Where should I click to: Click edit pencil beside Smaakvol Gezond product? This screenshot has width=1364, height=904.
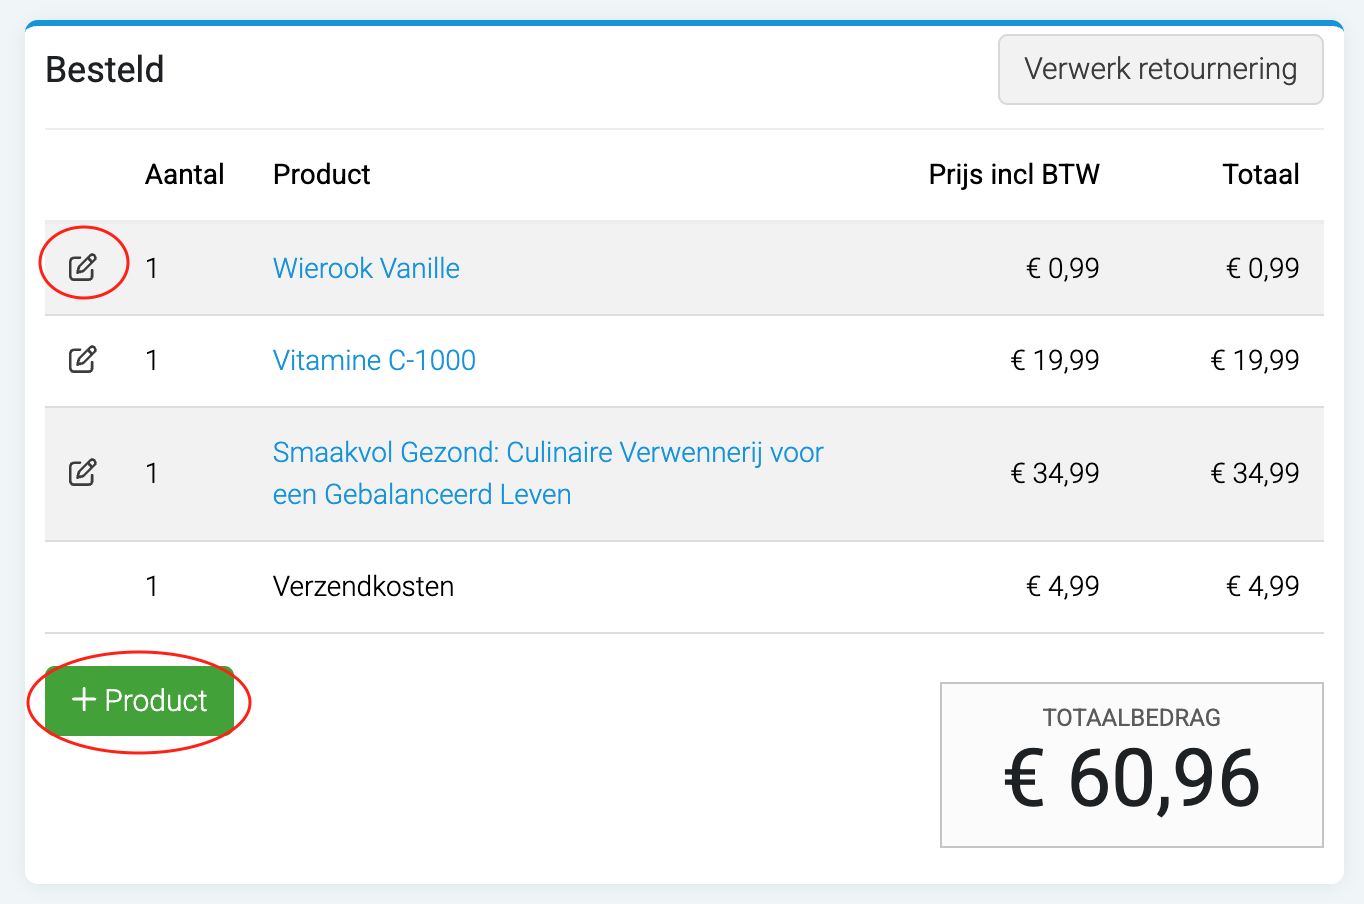(82, 473)
